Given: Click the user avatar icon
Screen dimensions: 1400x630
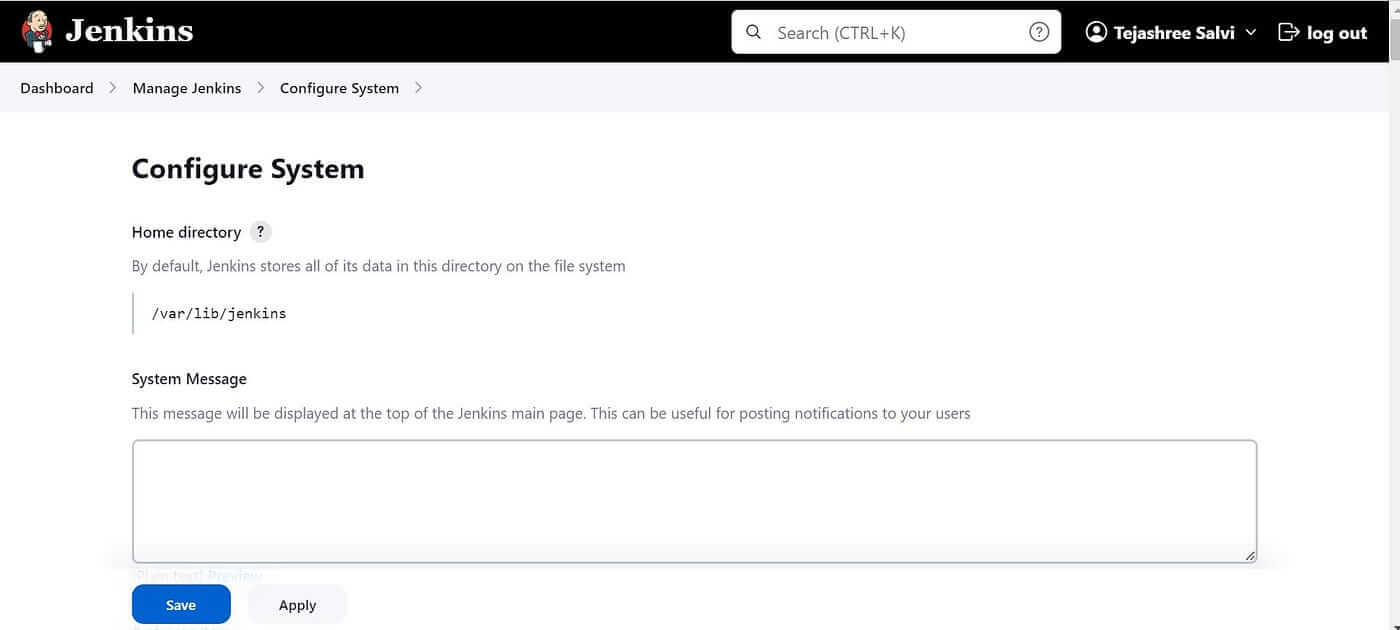Looking at the screenshot, I should point(1096,32).
